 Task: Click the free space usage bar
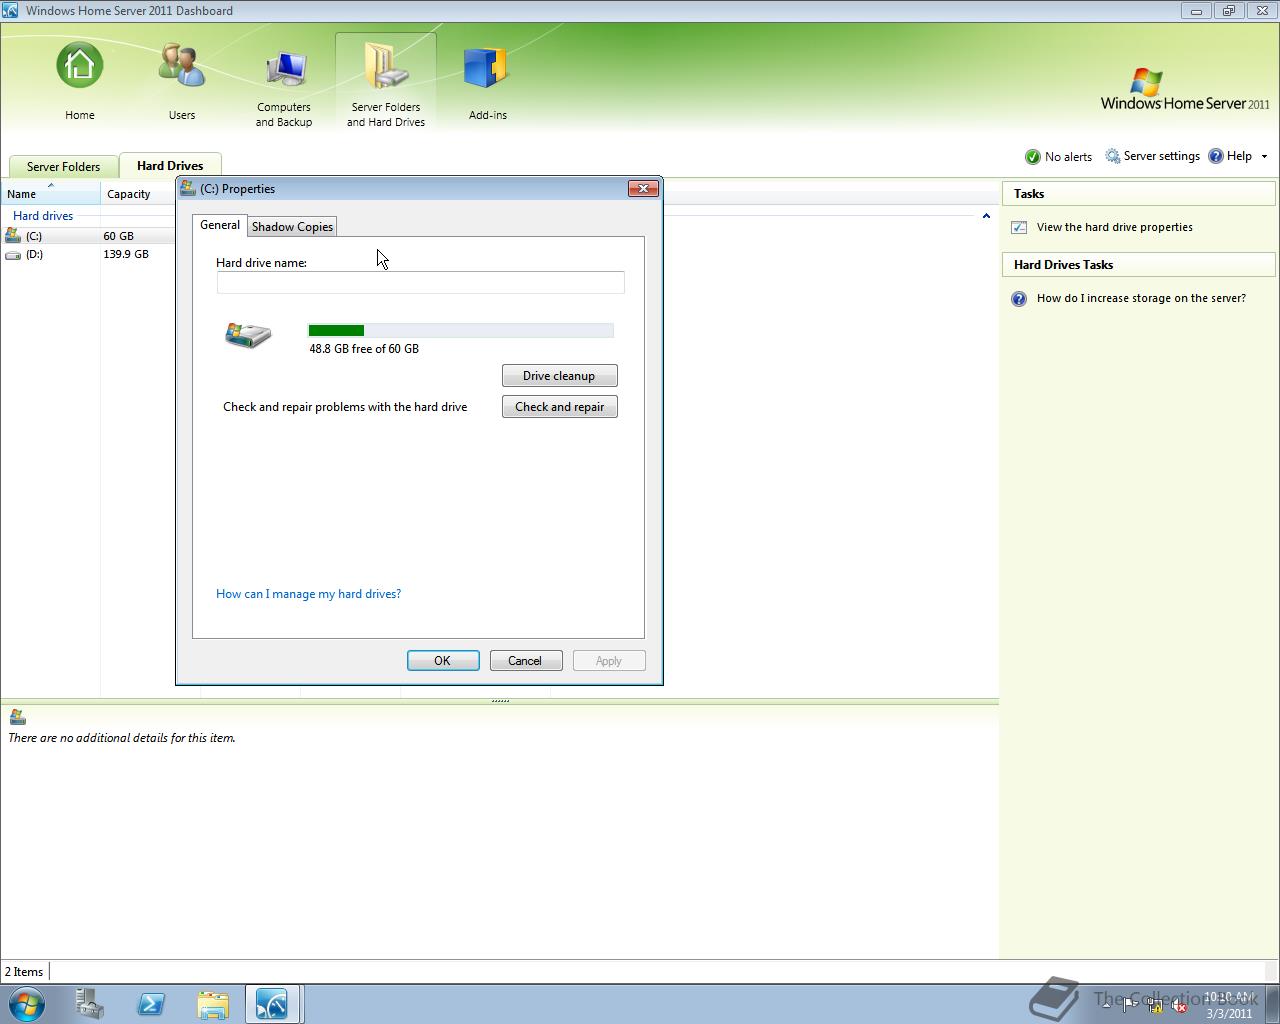(x=461, y=330)
